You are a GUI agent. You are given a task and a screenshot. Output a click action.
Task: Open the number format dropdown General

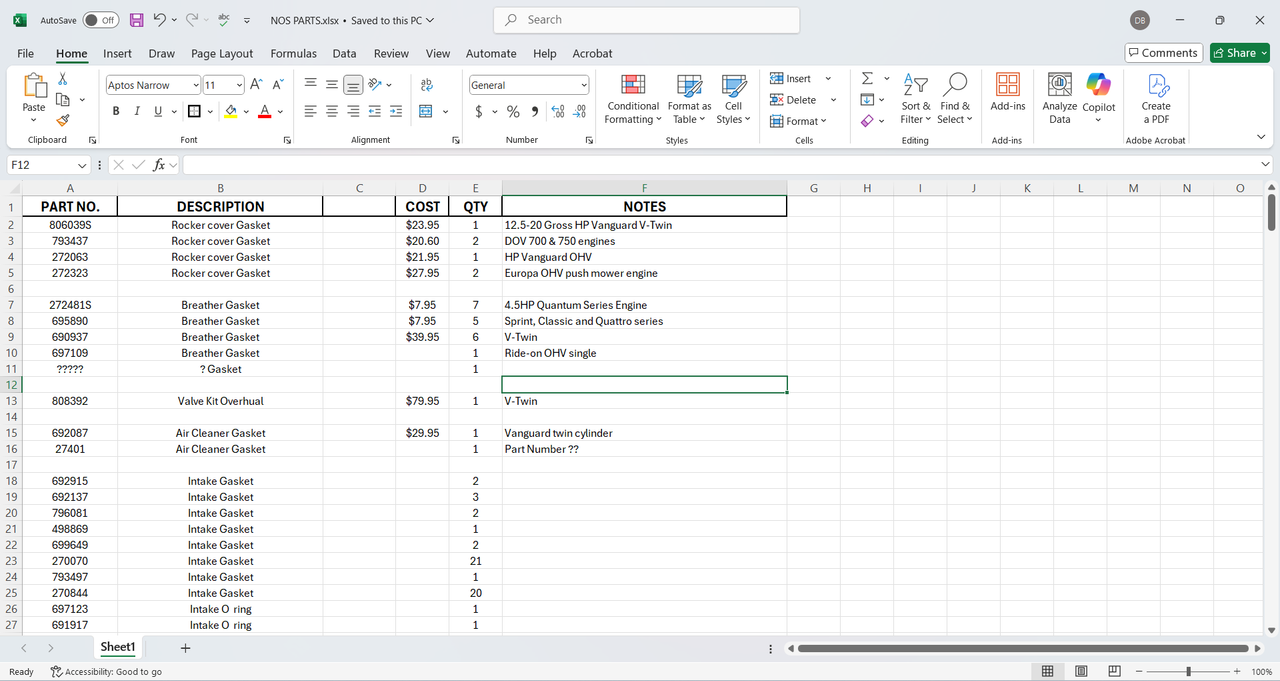pyautogui.click(x=582, y=85)
